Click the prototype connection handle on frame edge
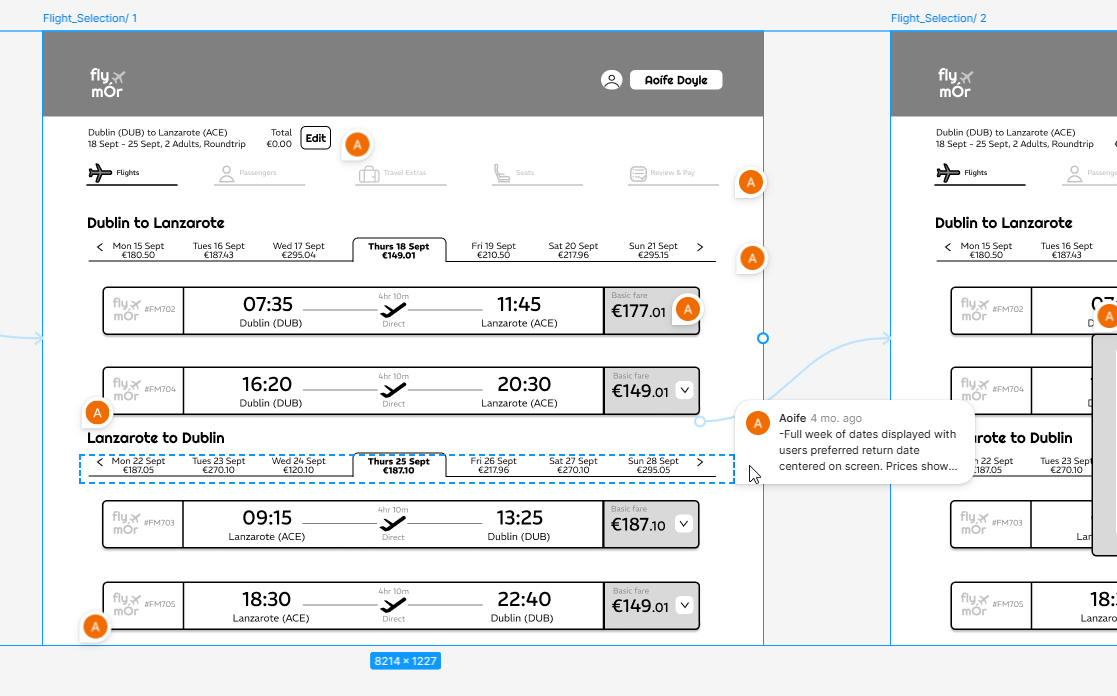The image size is (1117, 696). [763, 338]
